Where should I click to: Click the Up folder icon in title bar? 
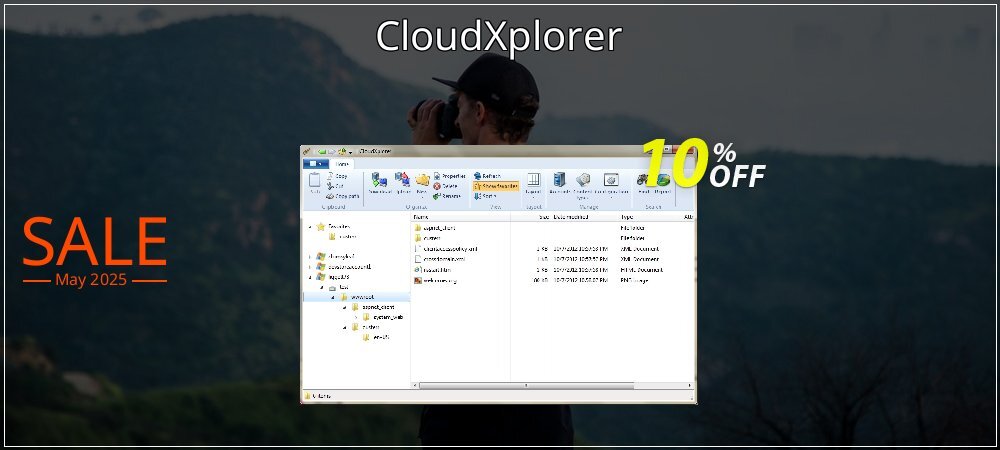pyautogui.click(x=342, y=152)
